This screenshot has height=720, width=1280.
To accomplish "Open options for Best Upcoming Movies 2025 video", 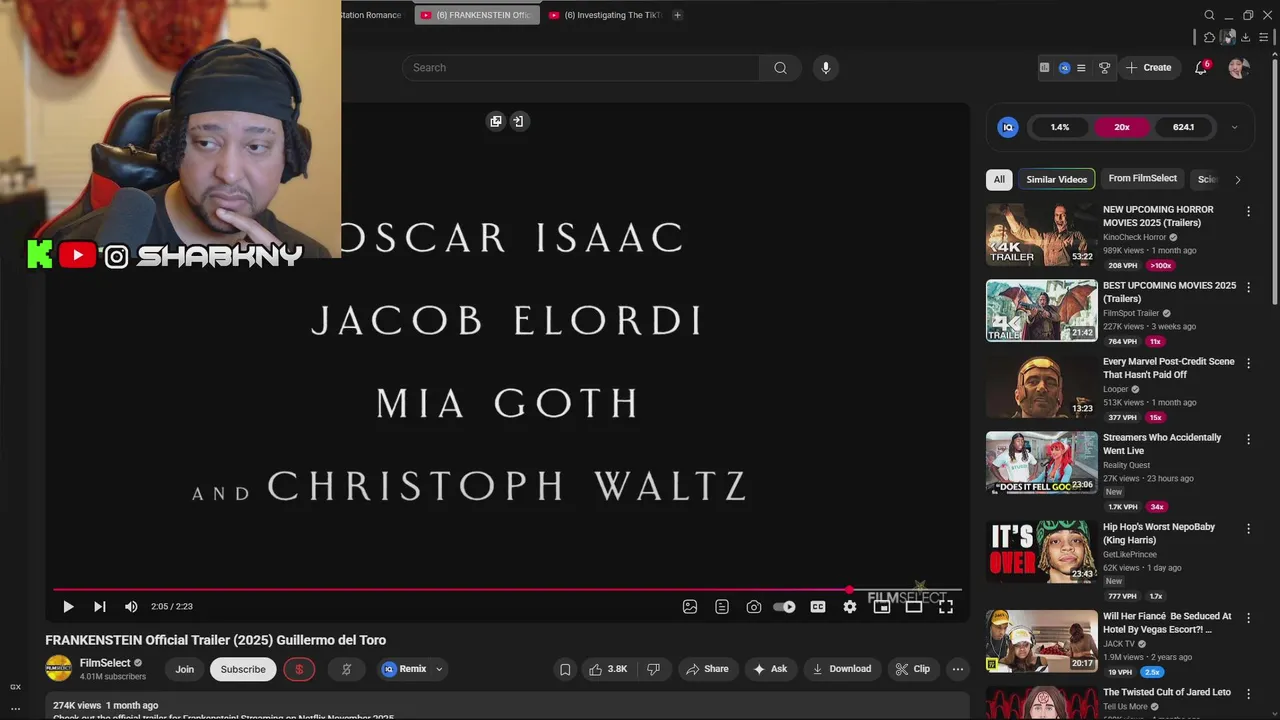I will click(1248, 287).
